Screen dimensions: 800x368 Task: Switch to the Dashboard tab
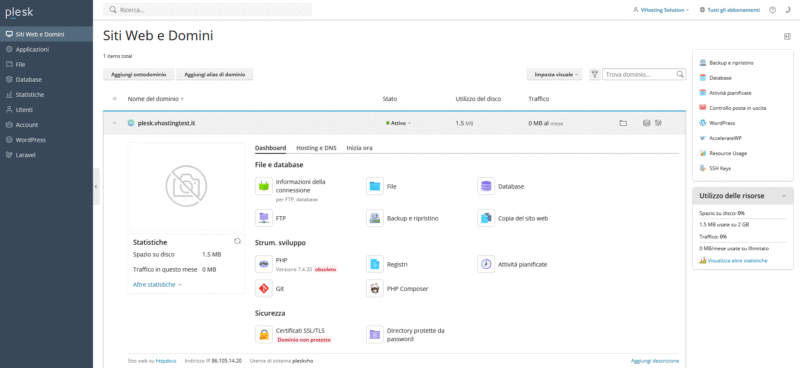point(270,148)
